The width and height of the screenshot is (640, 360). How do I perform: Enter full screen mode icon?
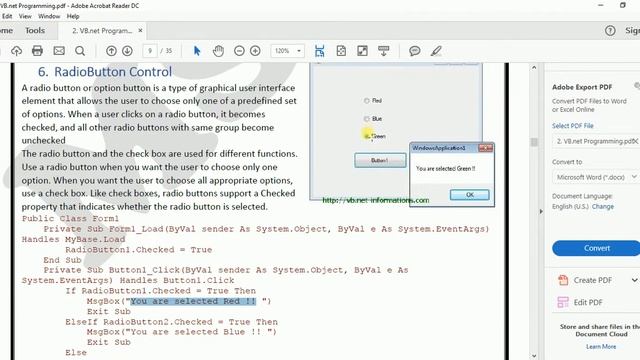(362, 51)
